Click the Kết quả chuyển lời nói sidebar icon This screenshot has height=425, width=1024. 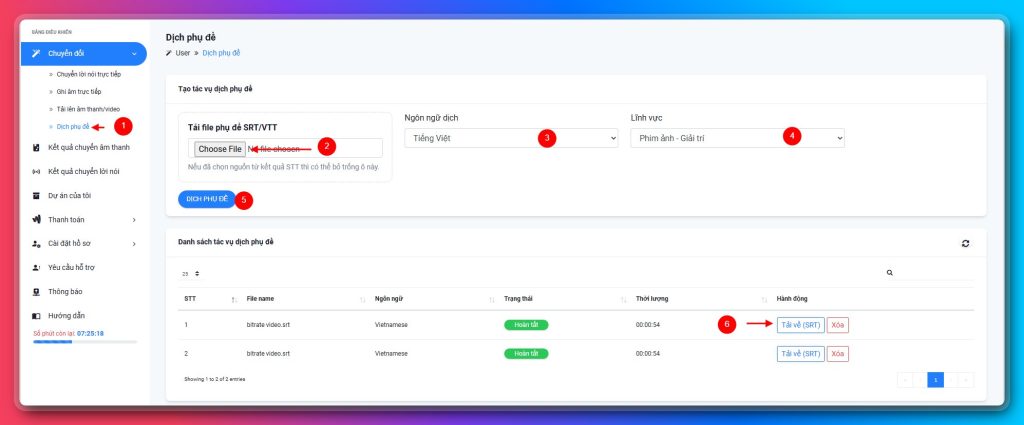pyautogui.click(x=36, y=171)
